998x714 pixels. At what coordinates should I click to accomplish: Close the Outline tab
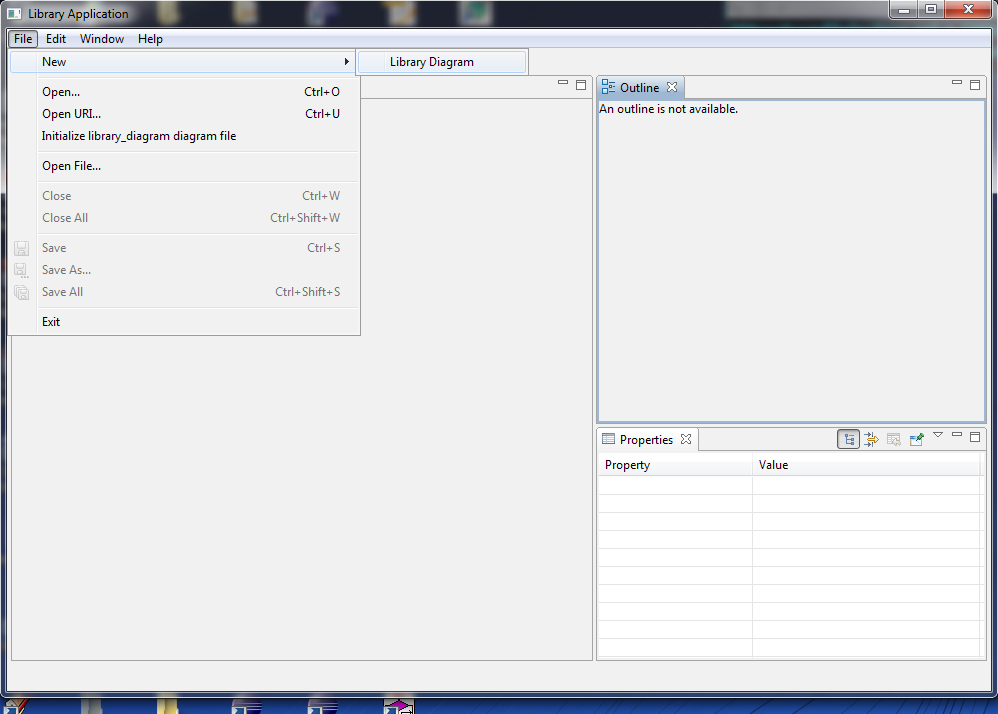click(x=671, y=87)
